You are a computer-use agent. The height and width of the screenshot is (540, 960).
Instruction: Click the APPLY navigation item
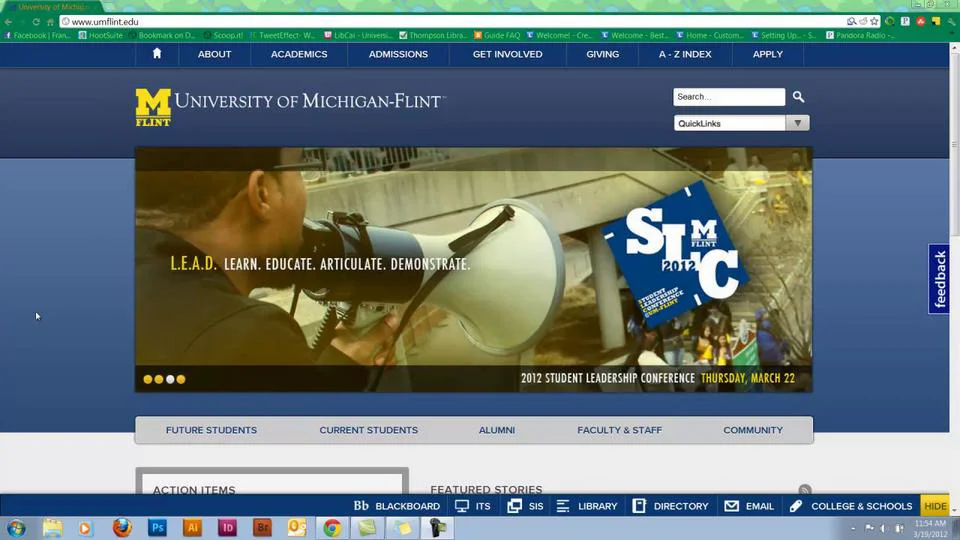pyautogui.click(x=768, y=54)
